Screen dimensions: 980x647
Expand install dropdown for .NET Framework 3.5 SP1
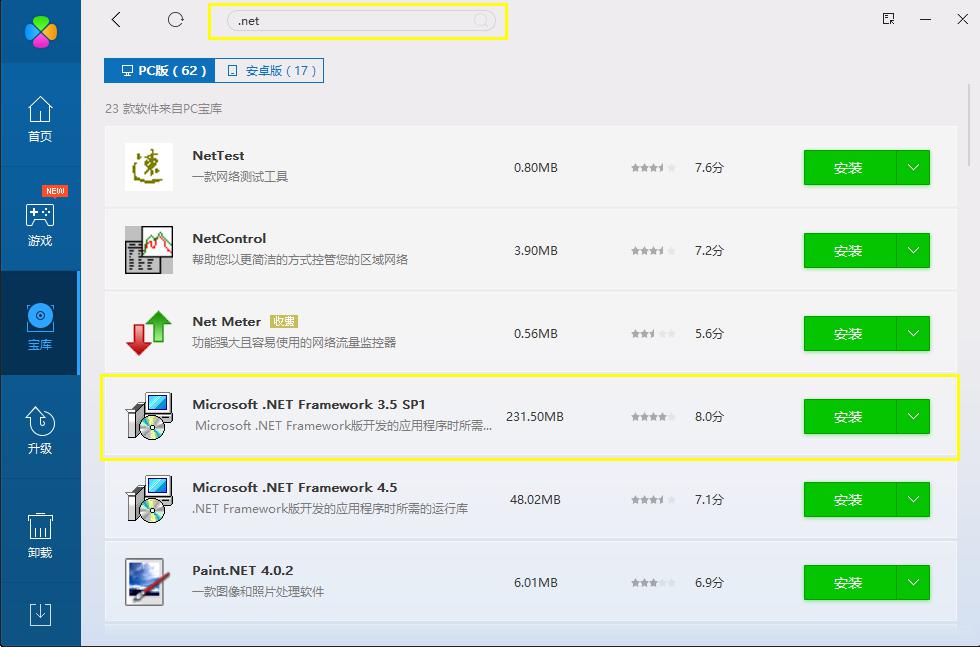912,416
